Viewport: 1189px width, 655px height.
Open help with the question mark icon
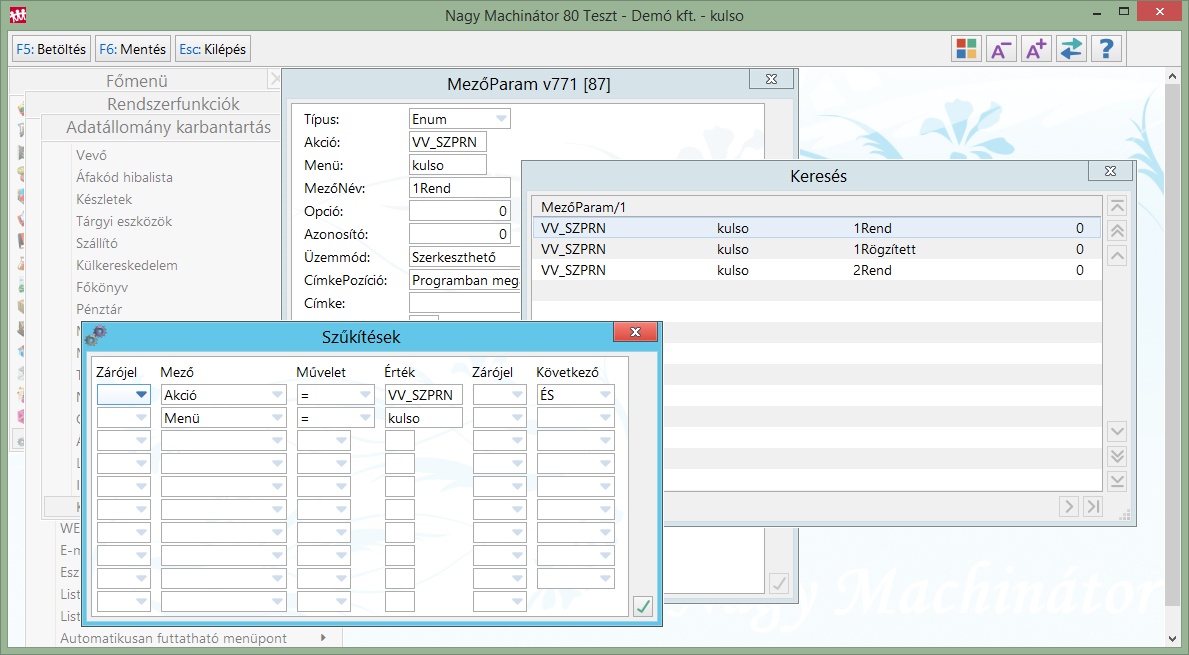[1105, 49]
